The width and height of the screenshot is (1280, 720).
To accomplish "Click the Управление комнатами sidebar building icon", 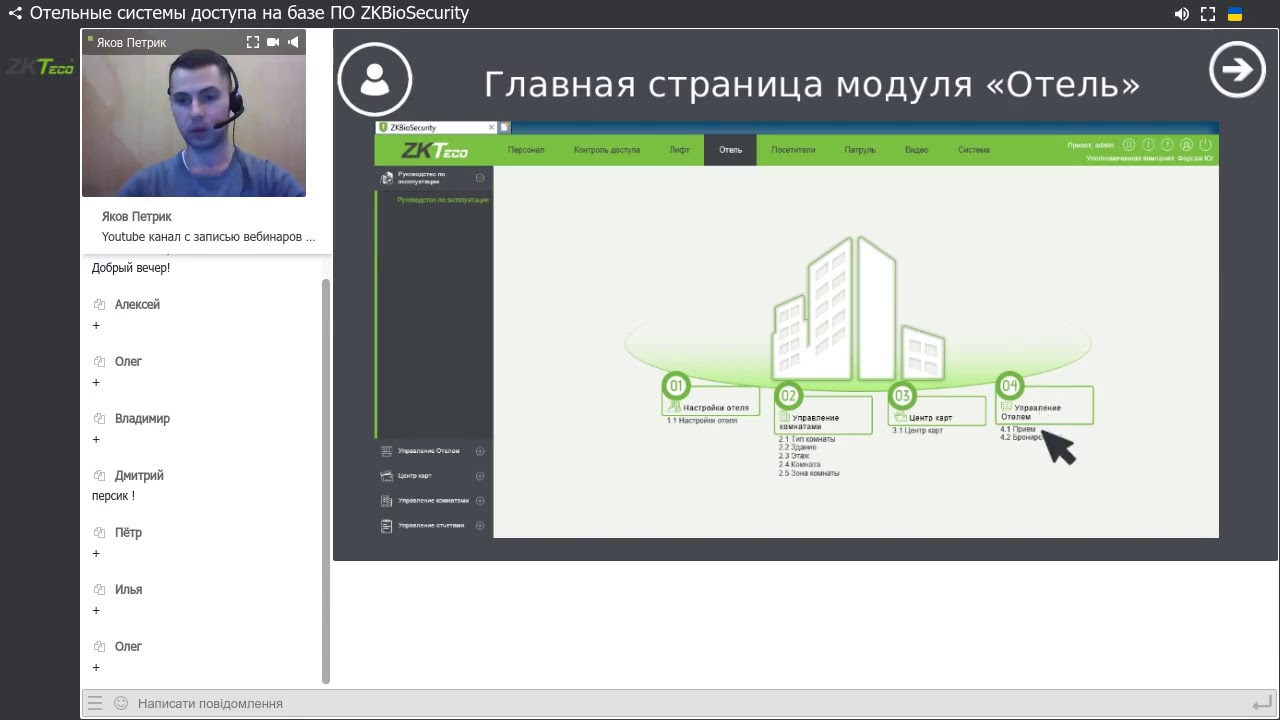I will (x=387, y=501).
